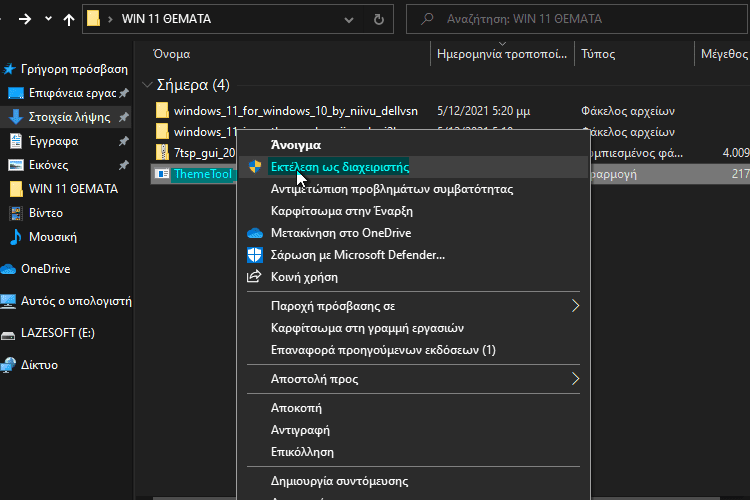750x500 pixels.
Task: Click the pin icon next to Εικόνες
Action: pos(123,165)
